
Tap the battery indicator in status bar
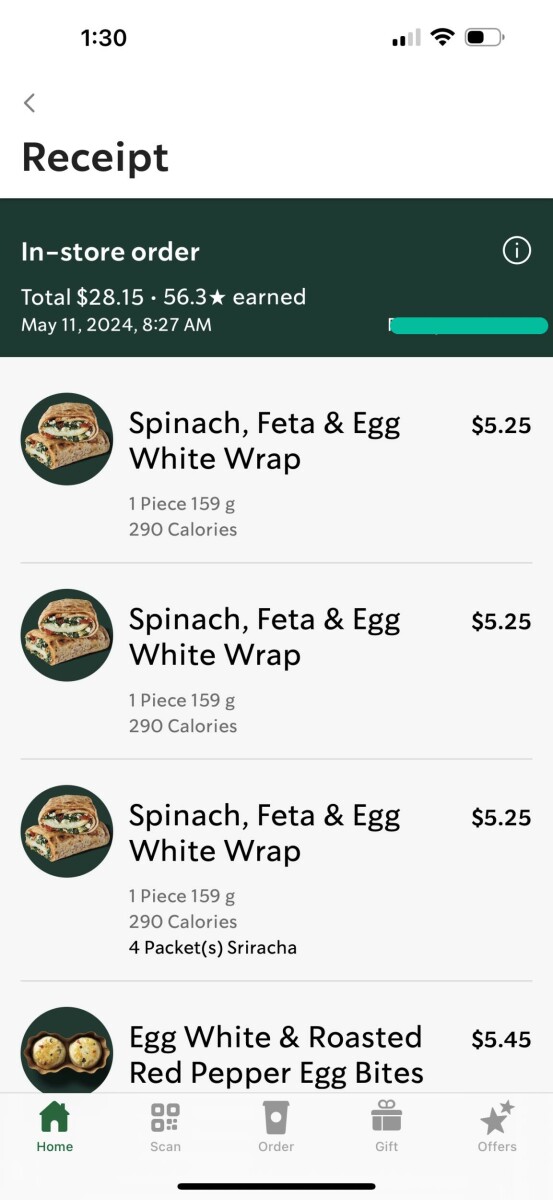486,38
